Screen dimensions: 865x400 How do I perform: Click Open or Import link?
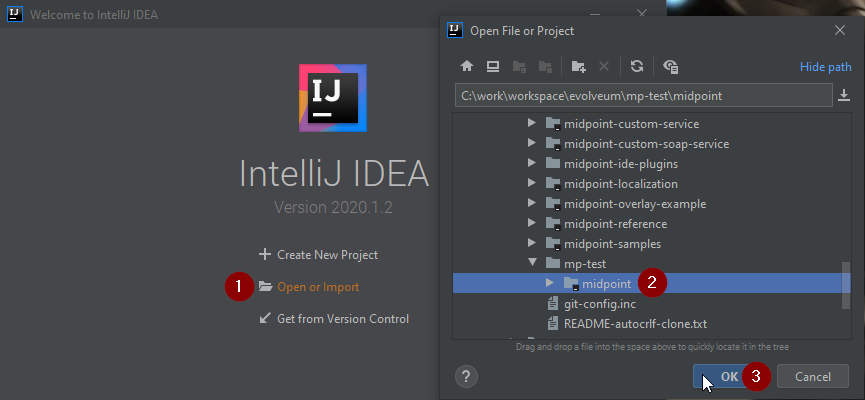pos(318,287)
